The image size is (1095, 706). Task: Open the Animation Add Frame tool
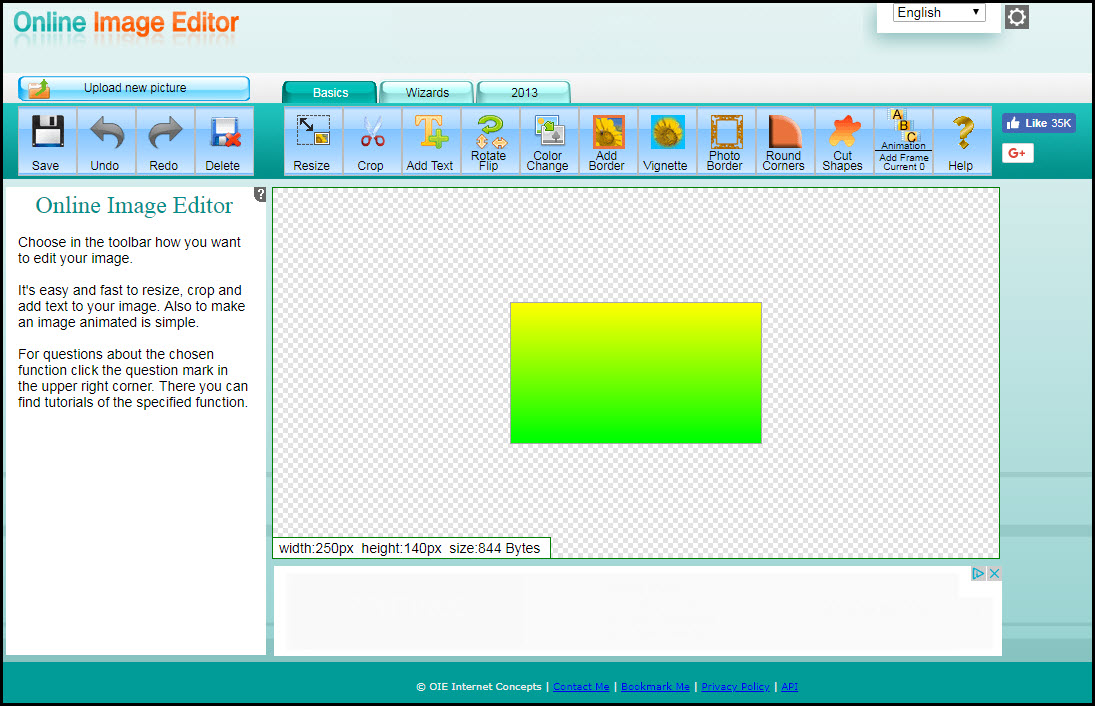(x=902, y=140)
